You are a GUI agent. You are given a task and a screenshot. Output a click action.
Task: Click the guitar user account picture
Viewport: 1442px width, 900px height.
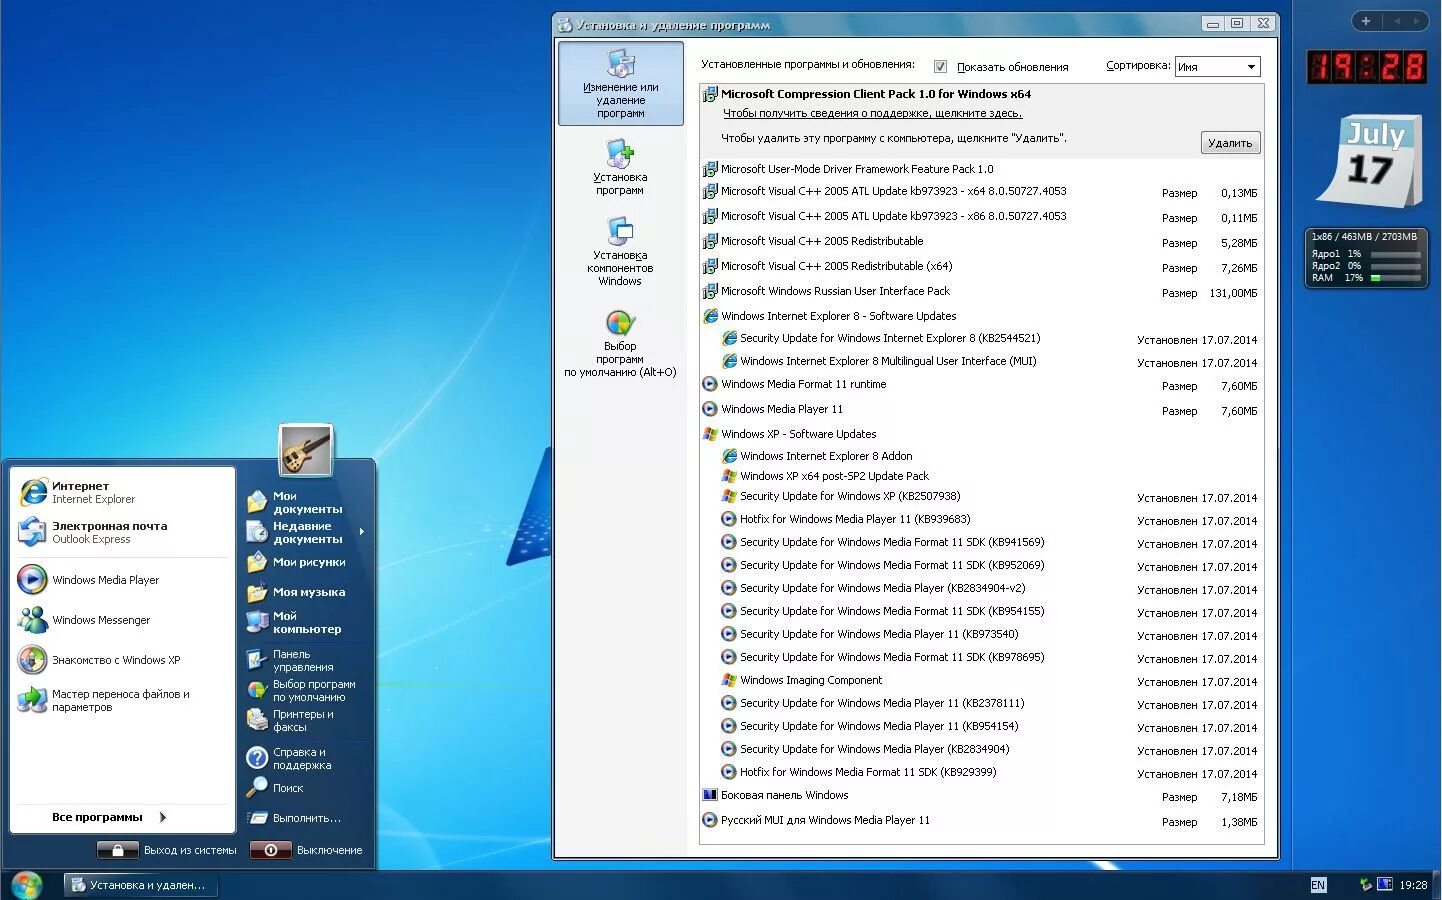point(305,451)
